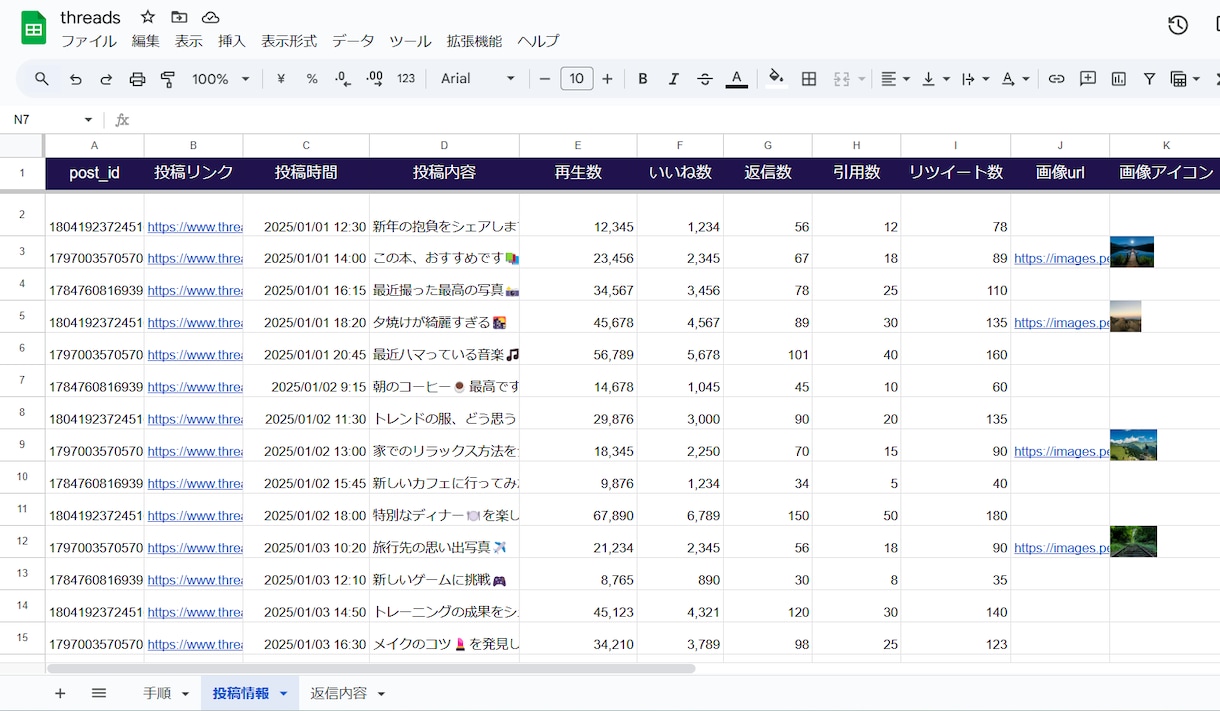Select thumbnail image in row 5
Viewport: 1220px width, 711px height.
[x=1125, y=316]
